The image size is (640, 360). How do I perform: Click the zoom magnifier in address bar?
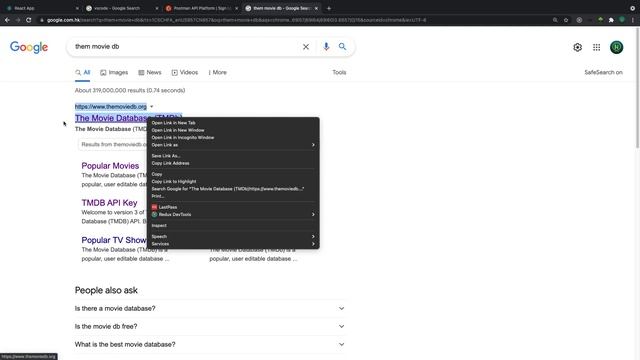555,20
